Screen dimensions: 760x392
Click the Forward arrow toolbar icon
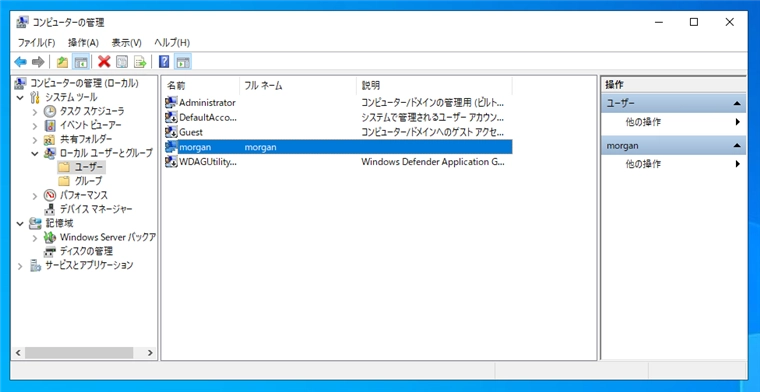point(38,62)
